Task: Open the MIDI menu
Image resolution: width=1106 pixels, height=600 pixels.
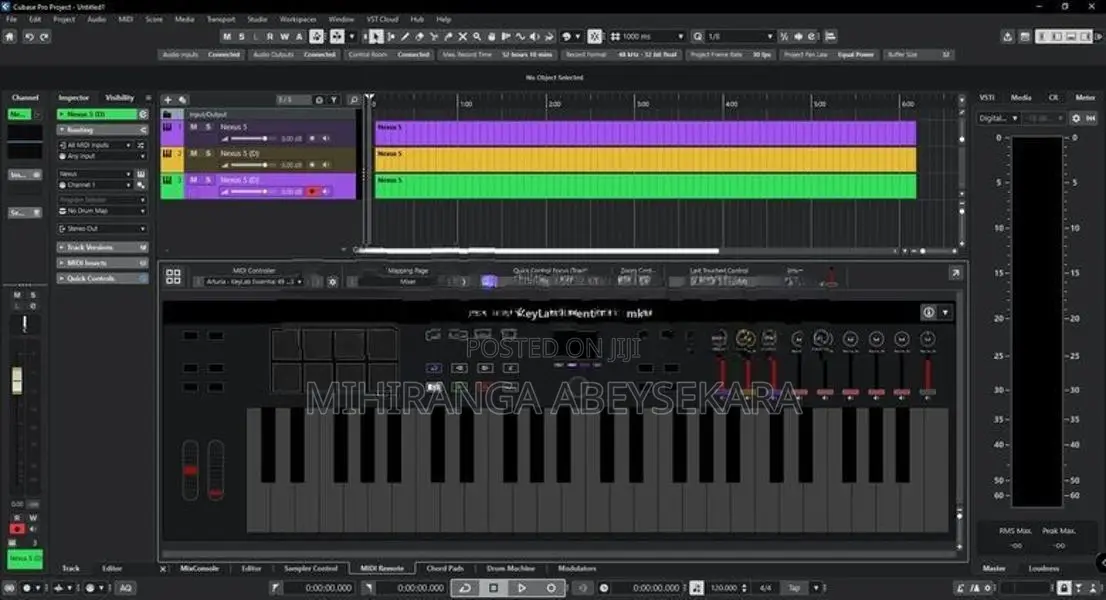Action: (x=126, y=20)
